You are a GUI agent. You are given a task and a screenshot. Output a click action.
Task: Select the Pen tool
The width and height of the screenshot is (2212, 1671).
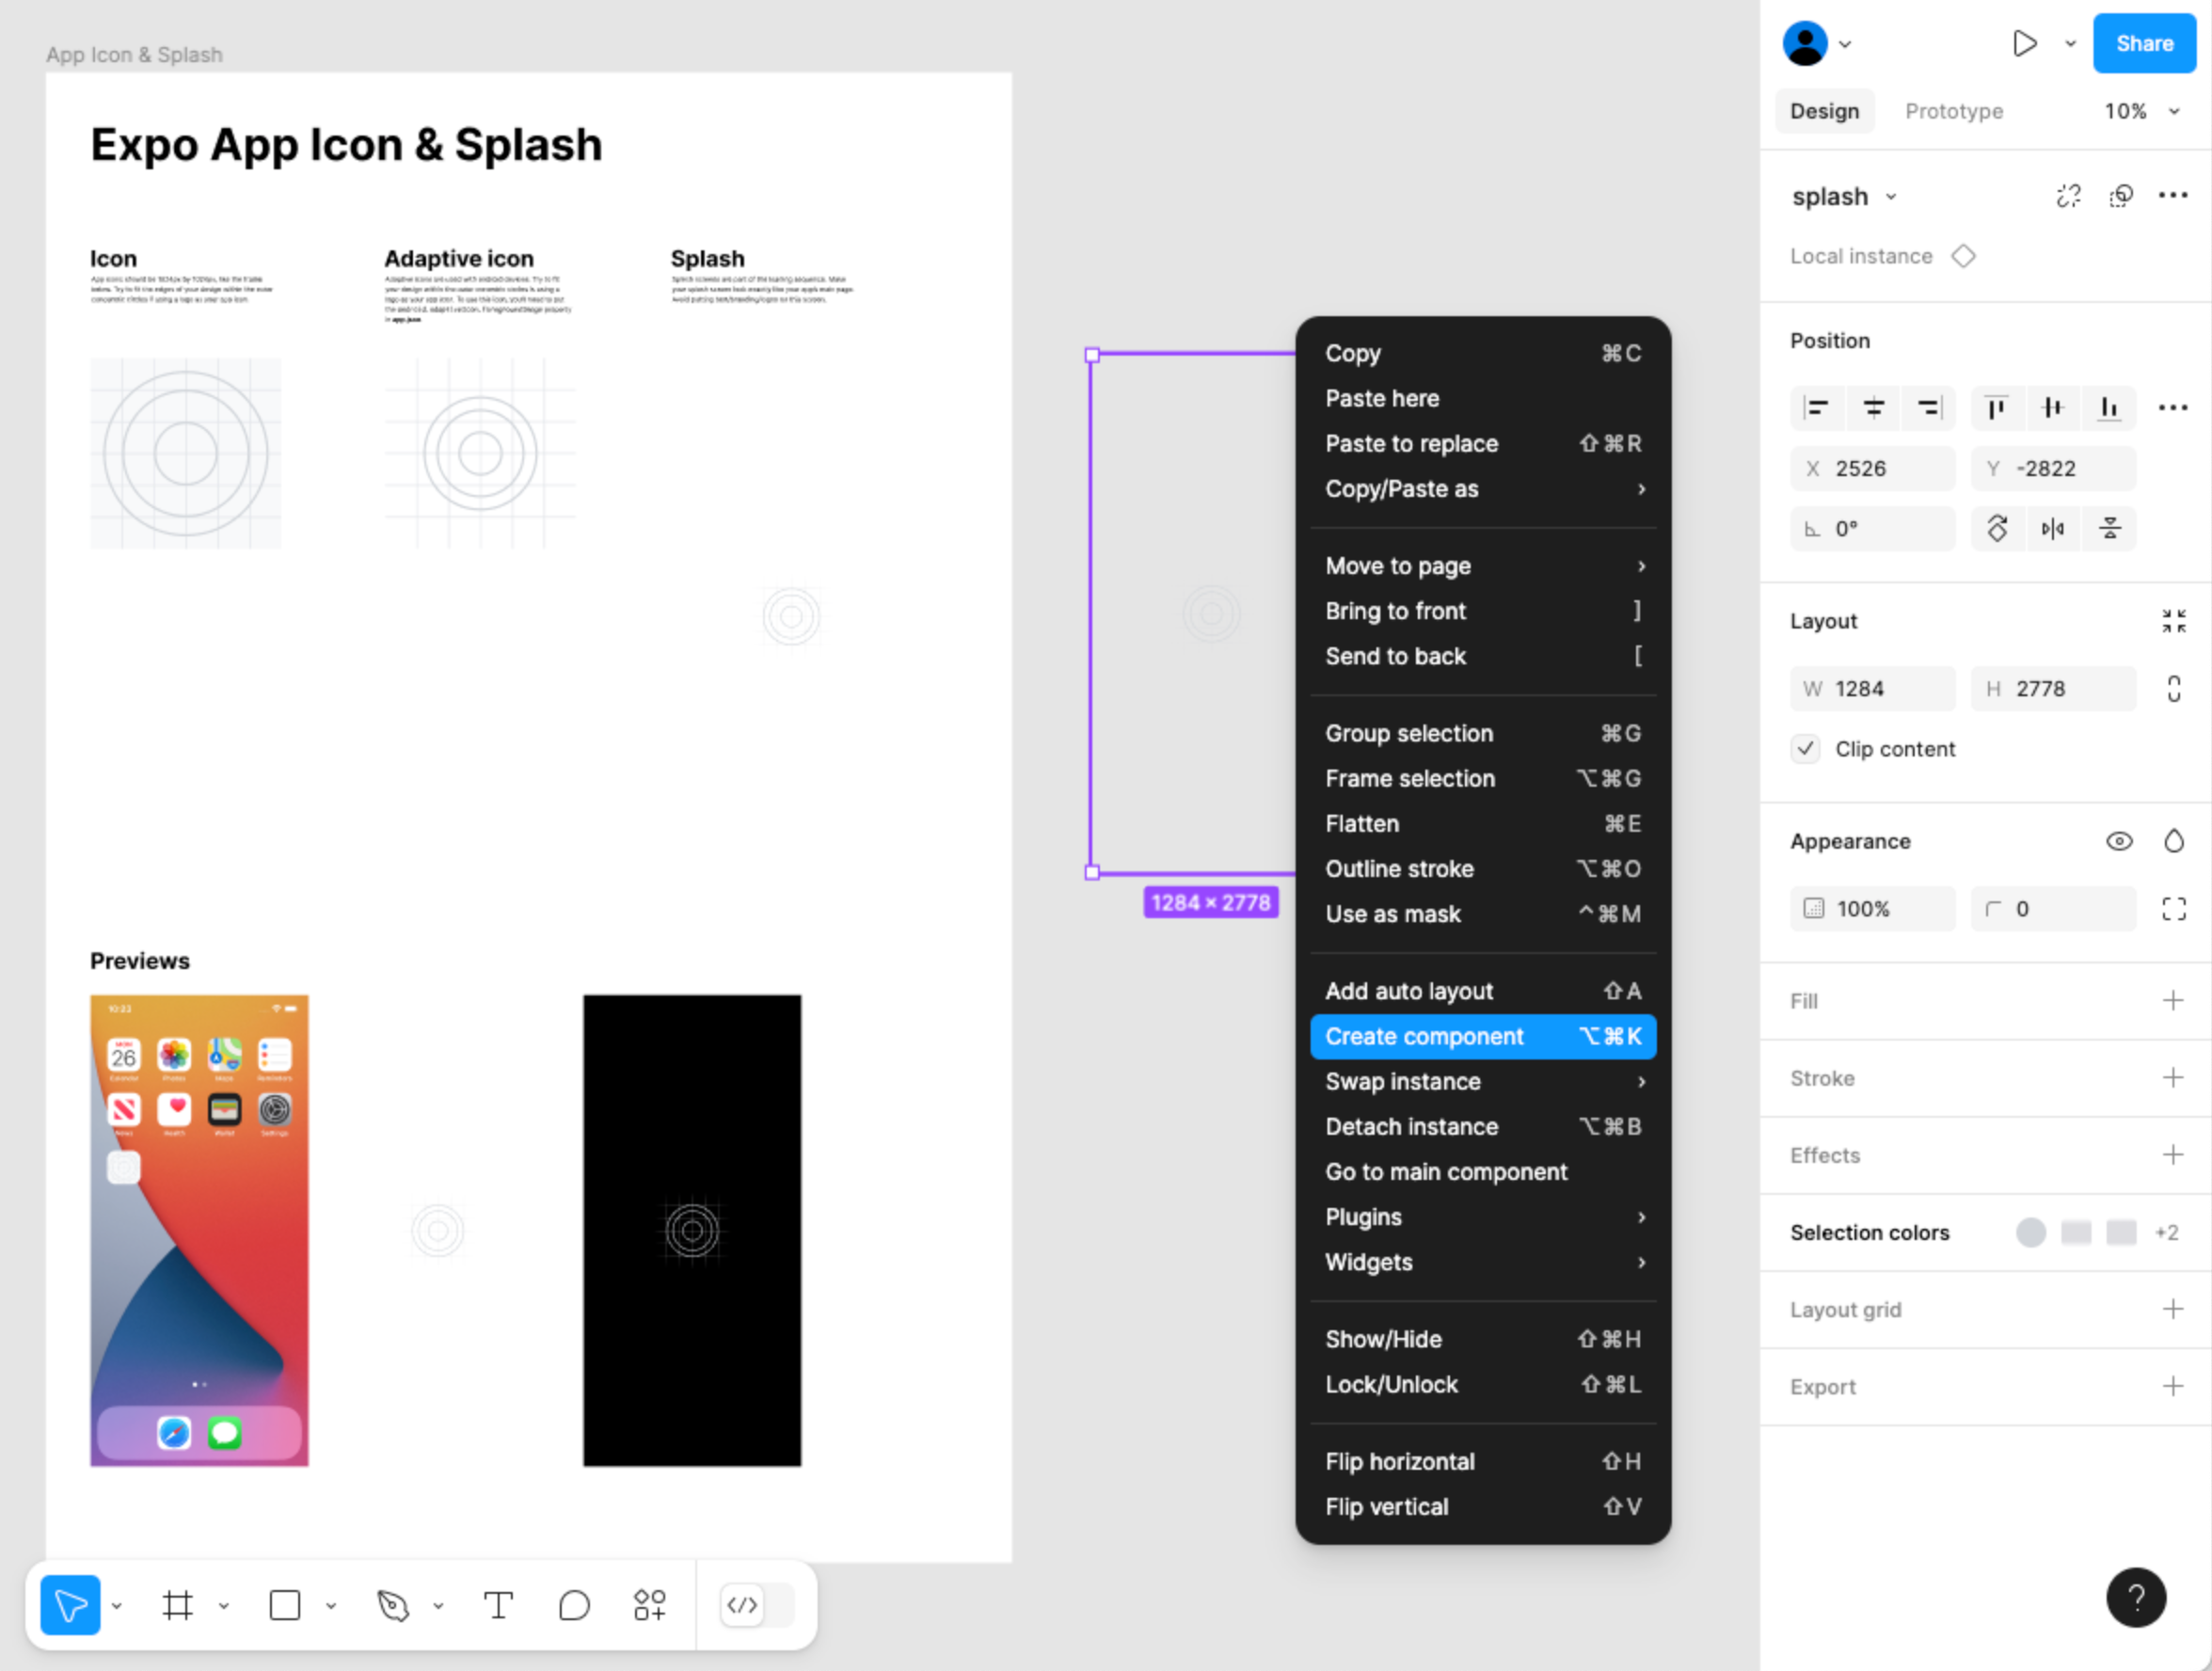tap(393, 1605)
